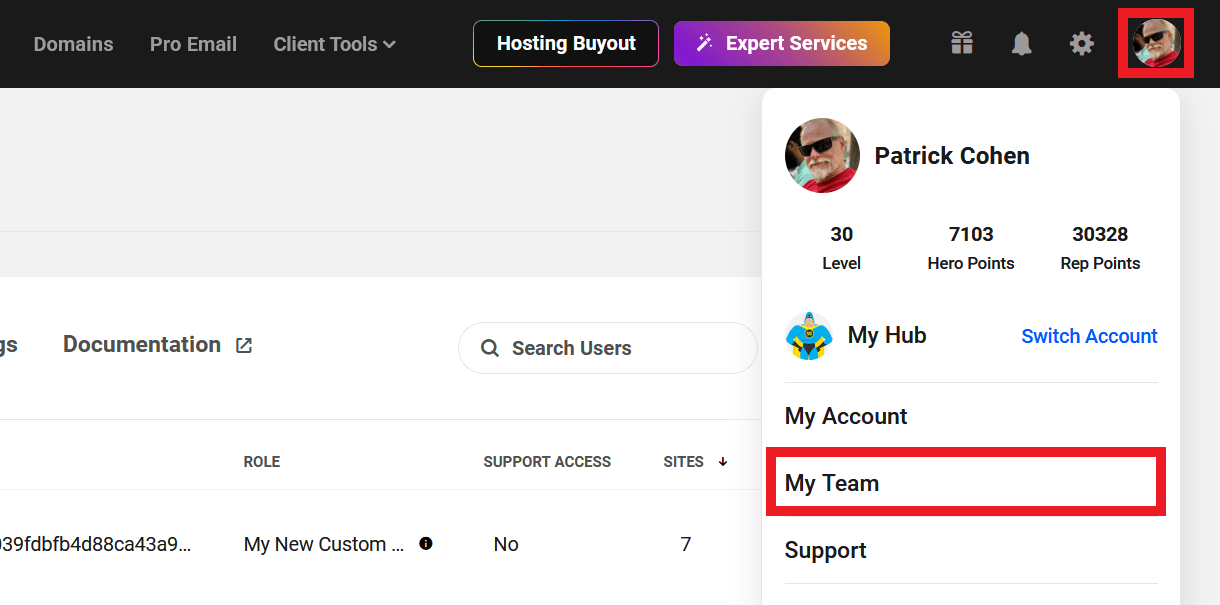
Task: Click the profile avatar in top bar
Action: tap(1156, 43)
